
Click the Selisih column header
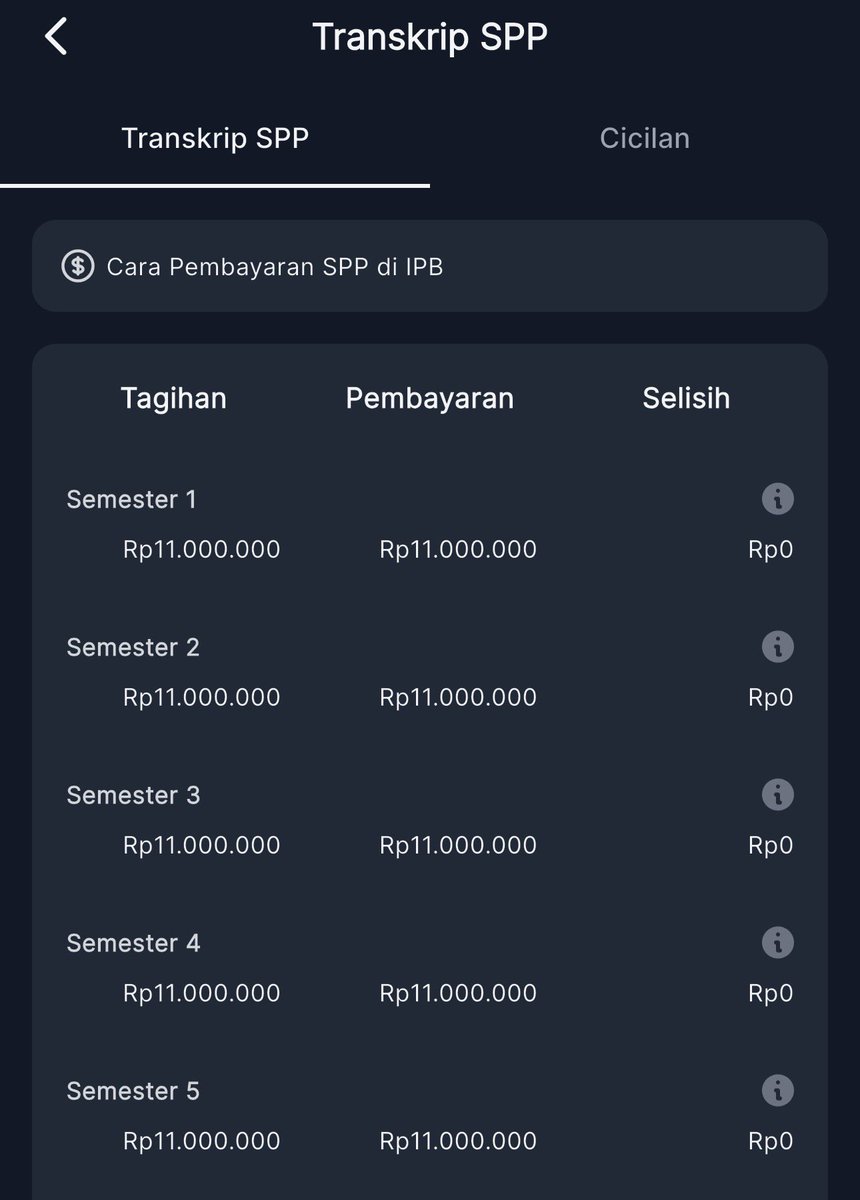686,398
